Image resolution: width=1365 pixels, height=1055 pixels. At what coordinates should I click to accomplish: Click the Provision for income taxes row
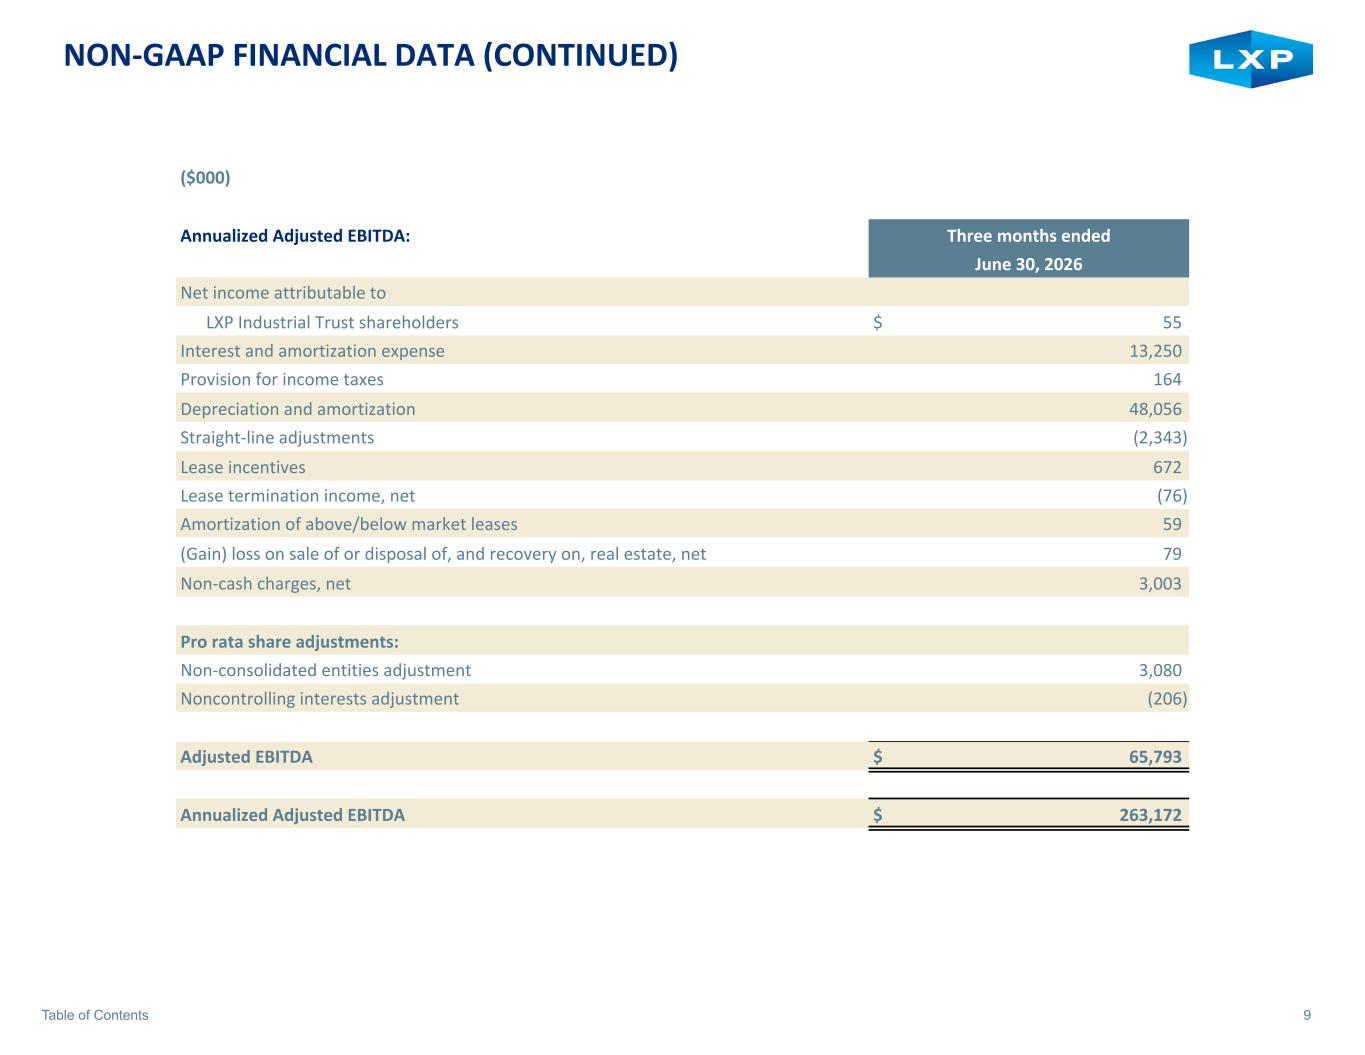682,380
